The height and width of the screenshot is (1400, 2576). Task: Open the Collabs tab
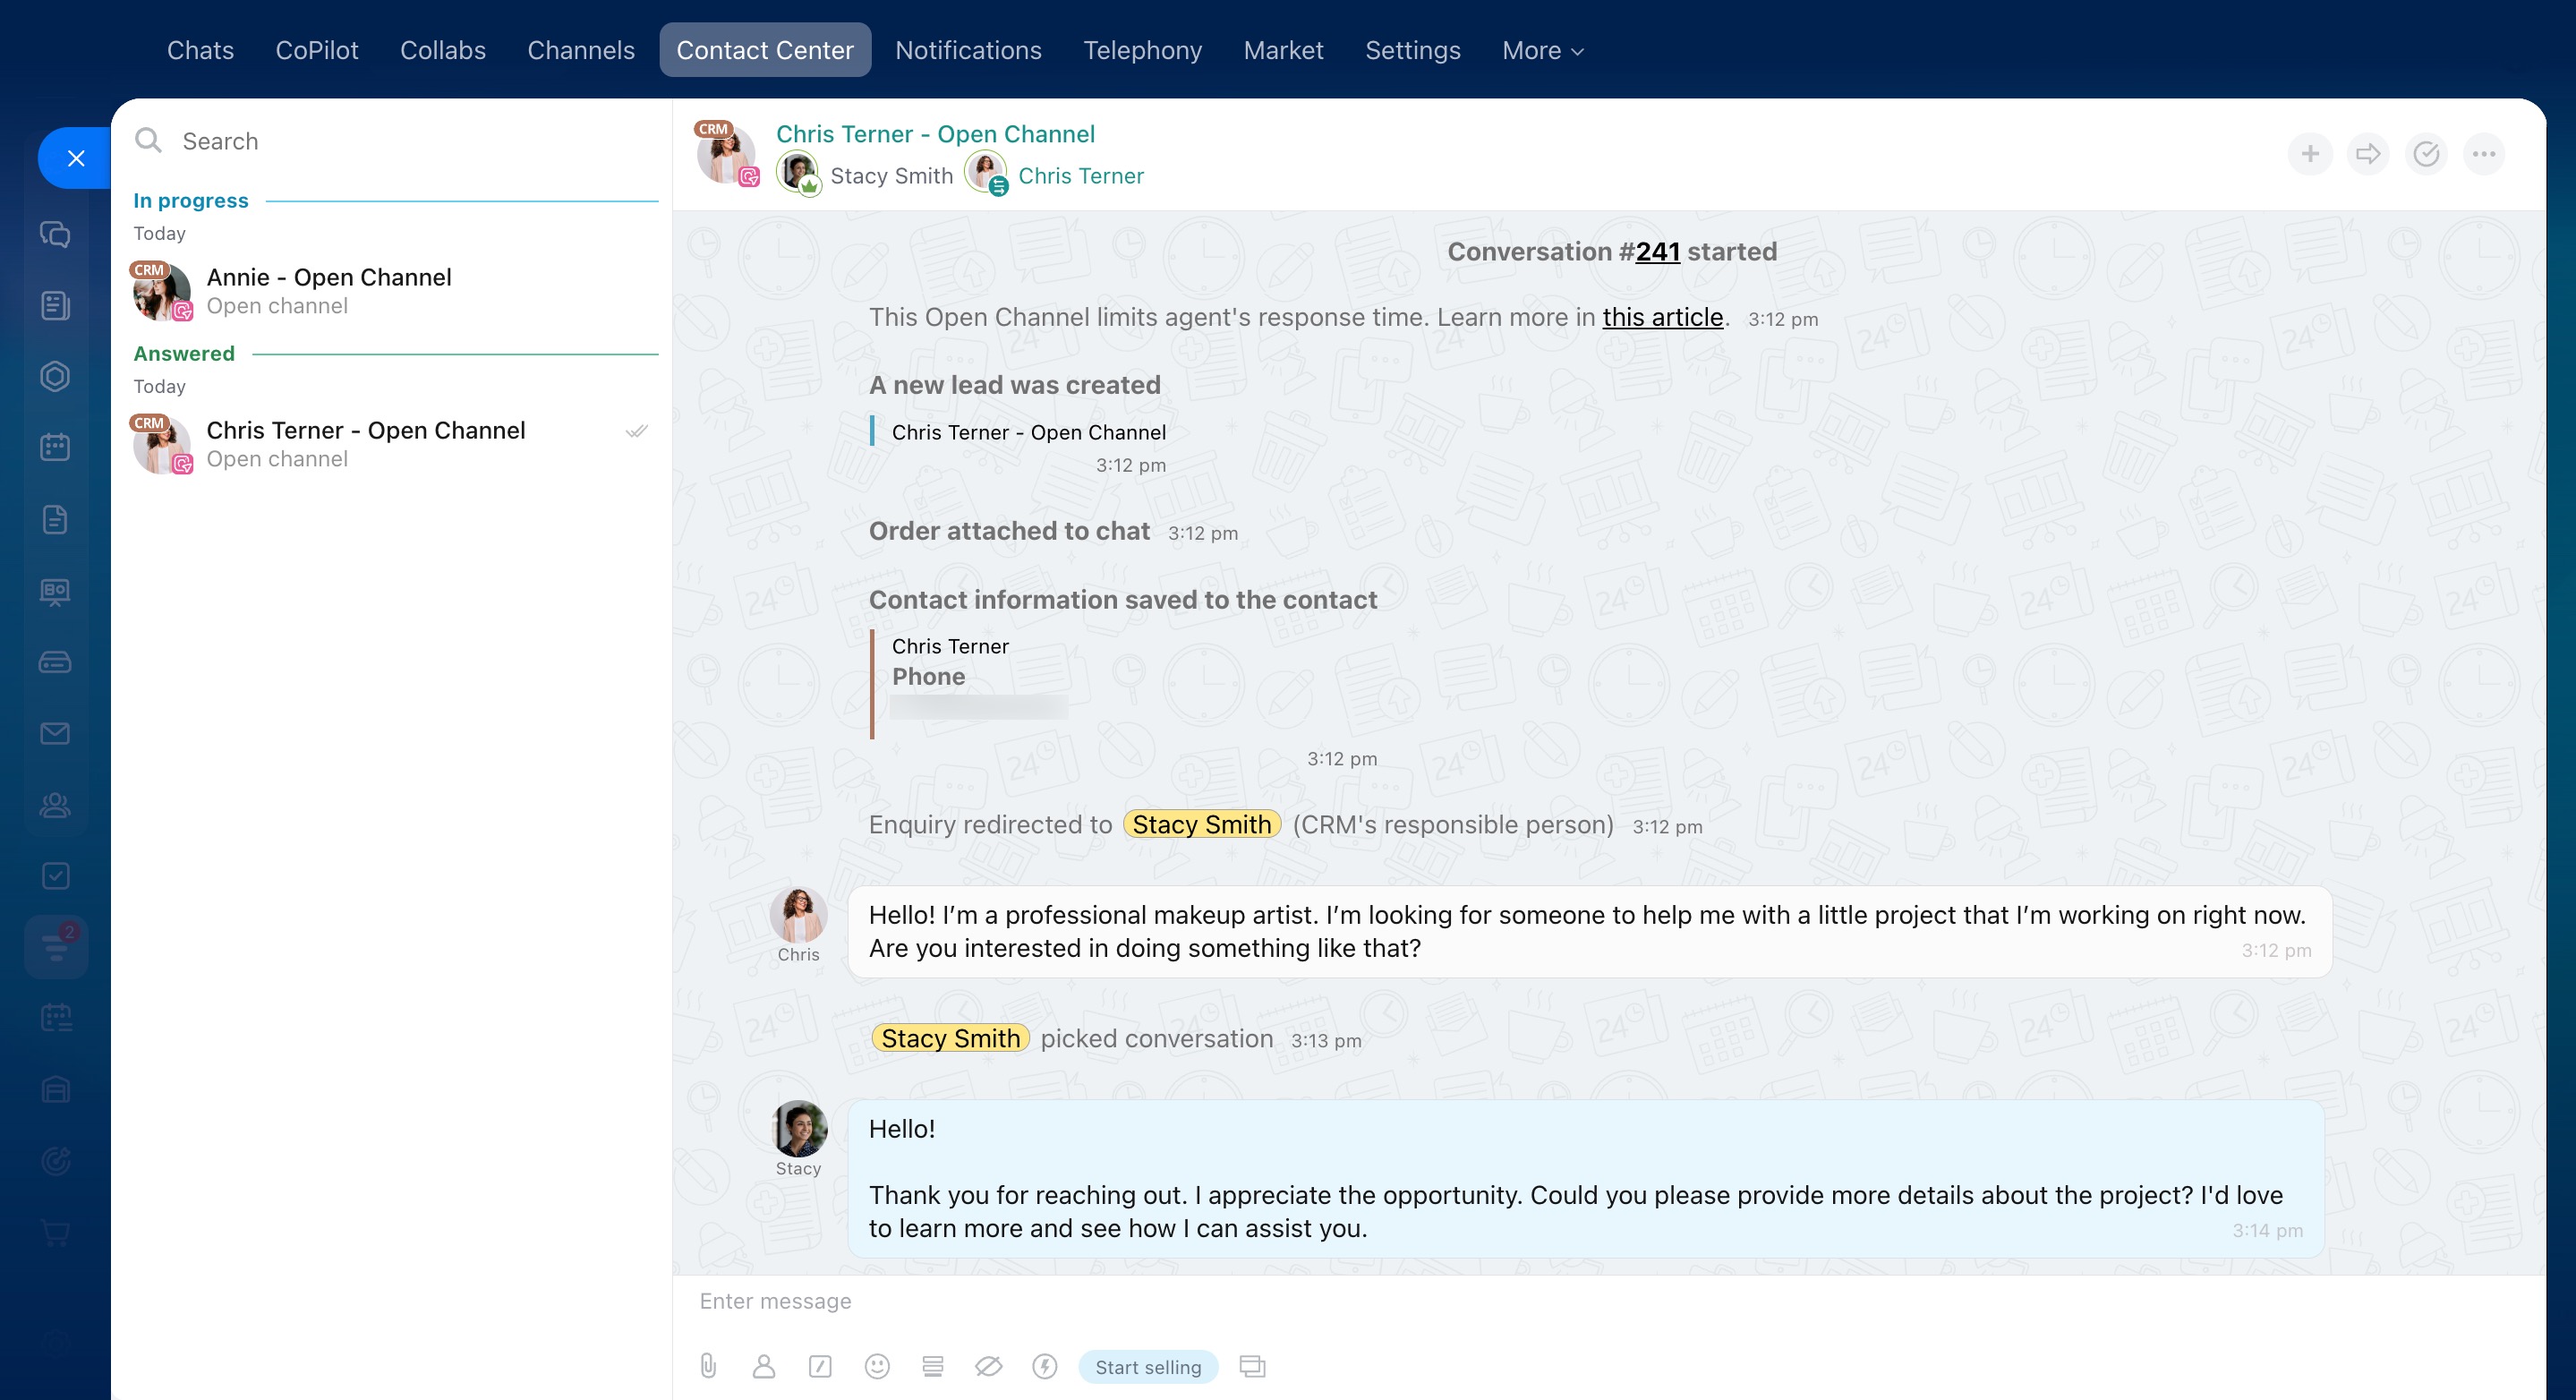(443, 50)
